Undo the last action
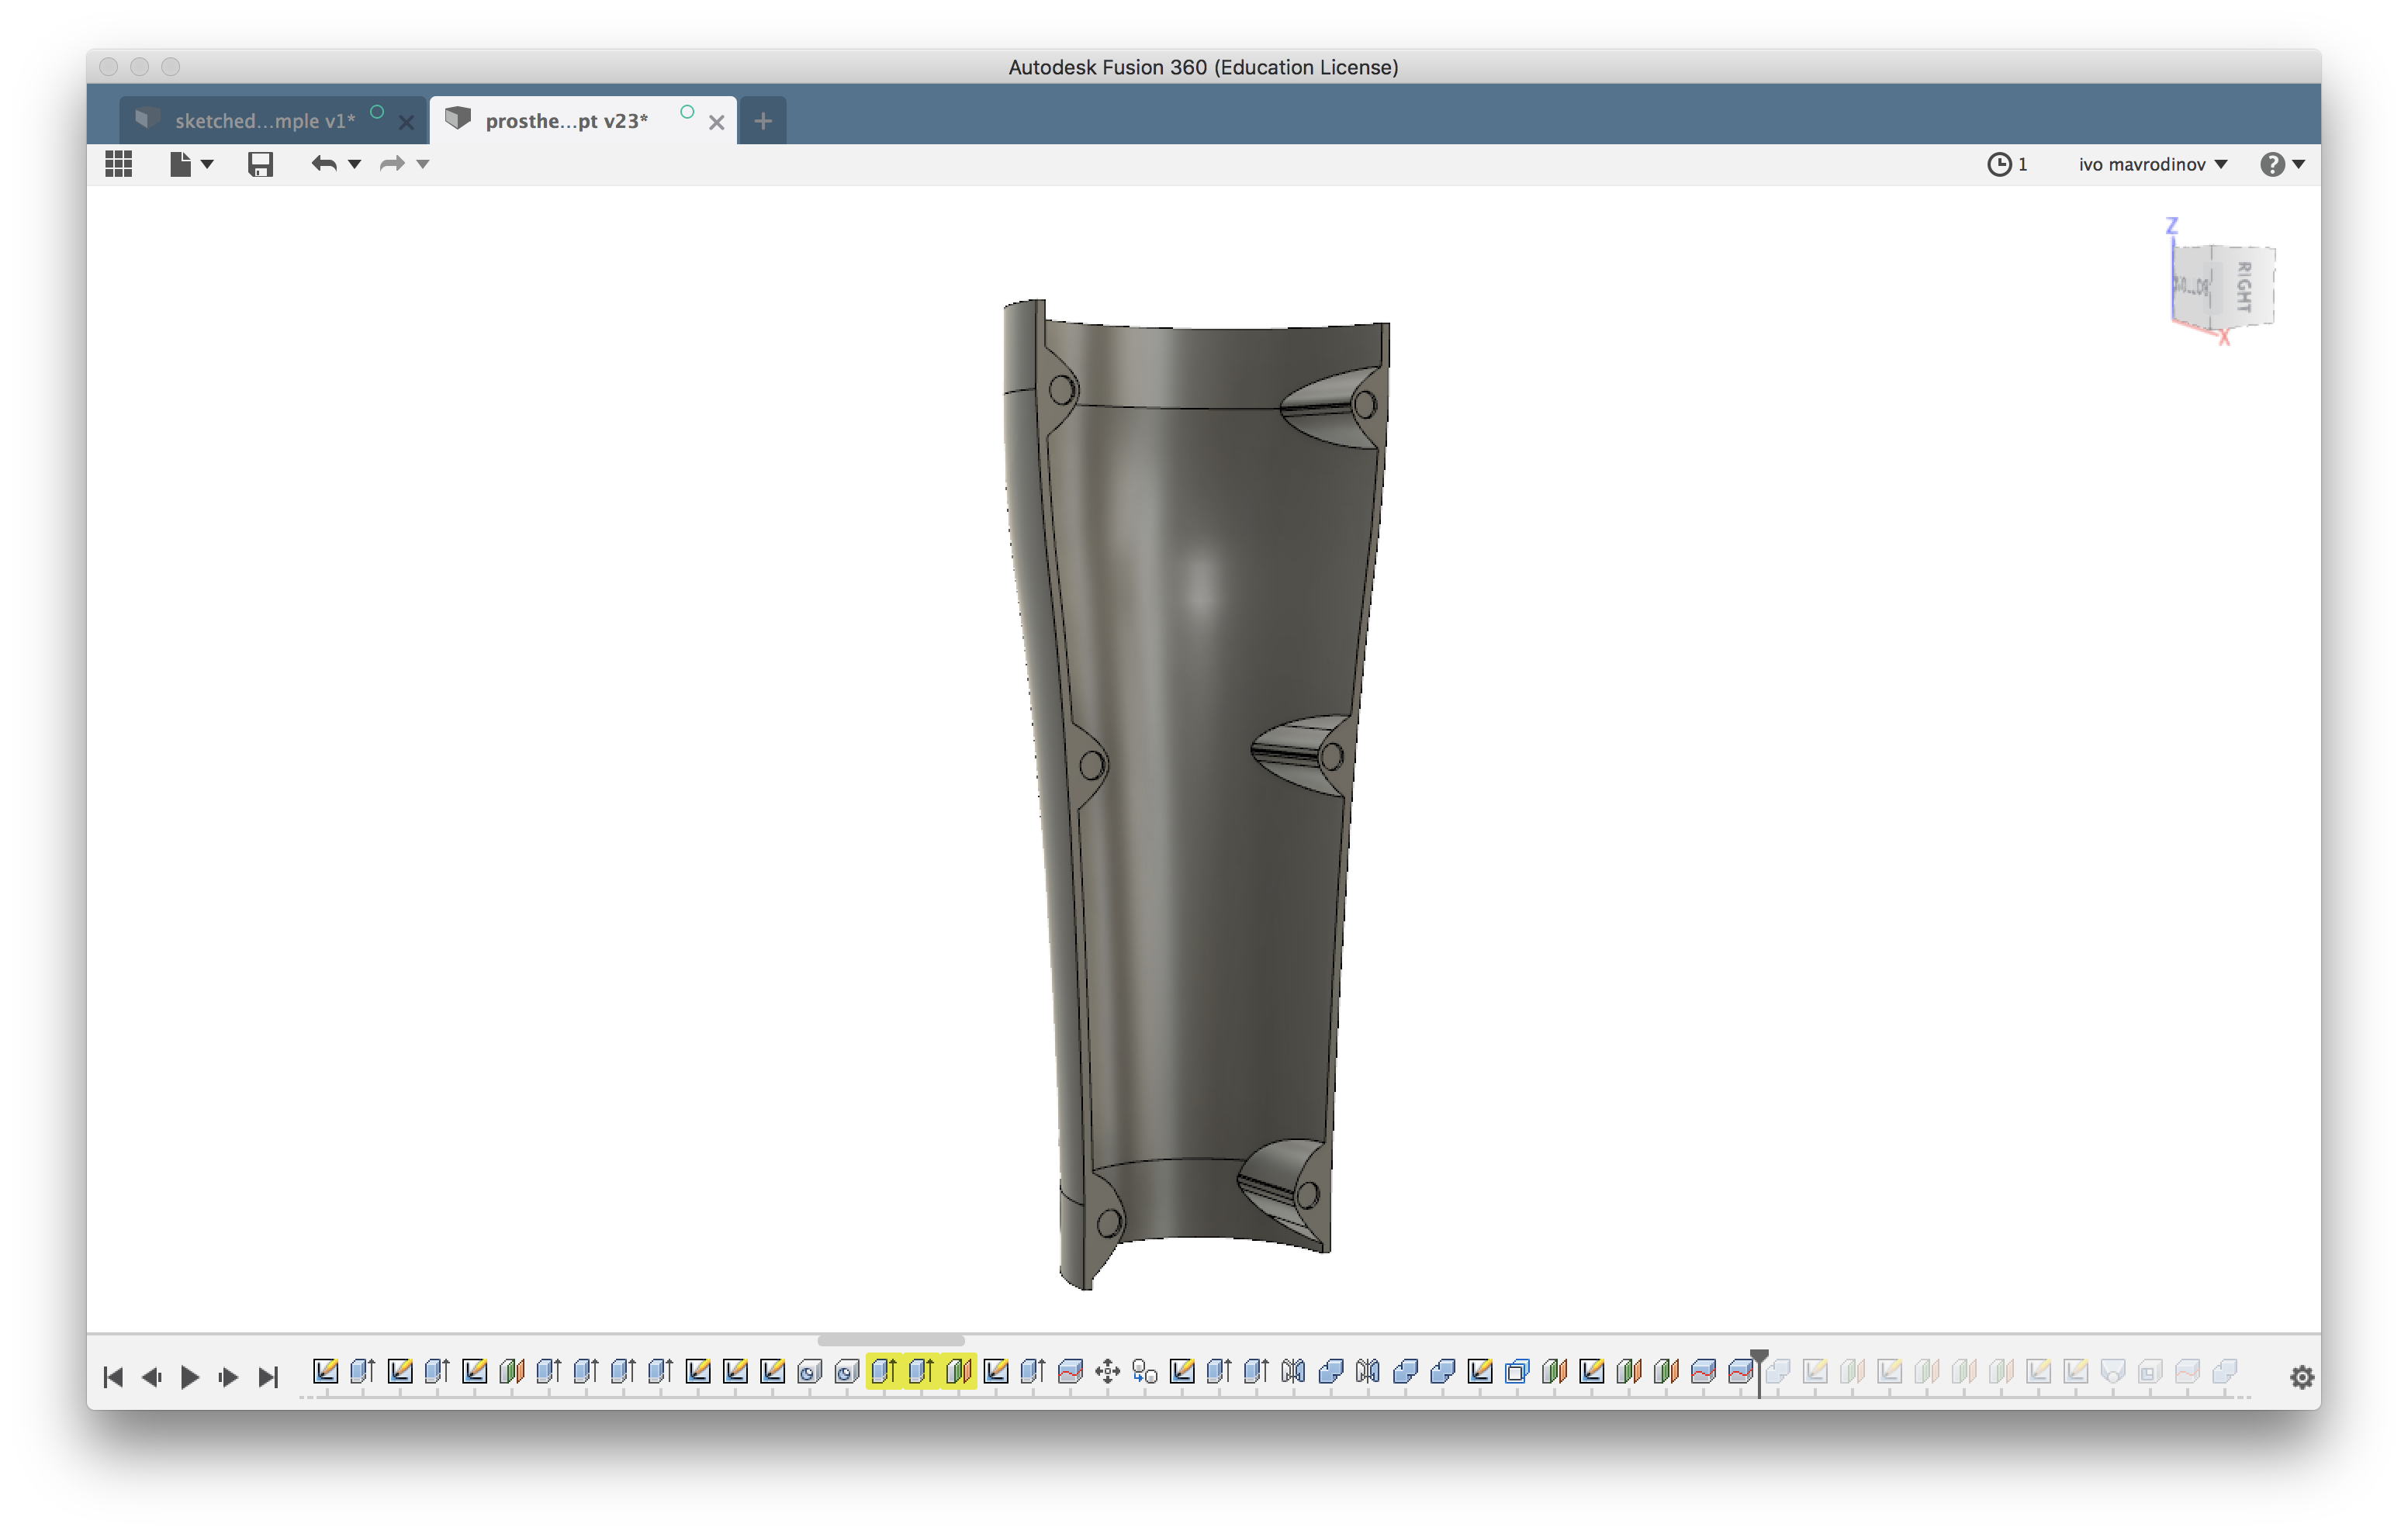Viewport: 2408px width, 1534px height. tap(323, 164)
